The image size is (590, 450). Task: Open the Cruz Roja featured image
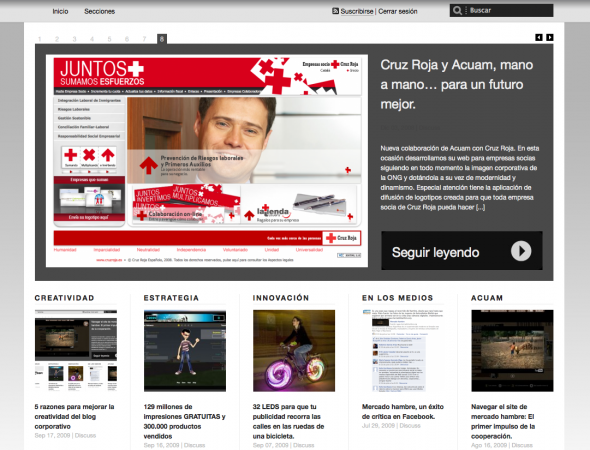click(x=207, y=161)
